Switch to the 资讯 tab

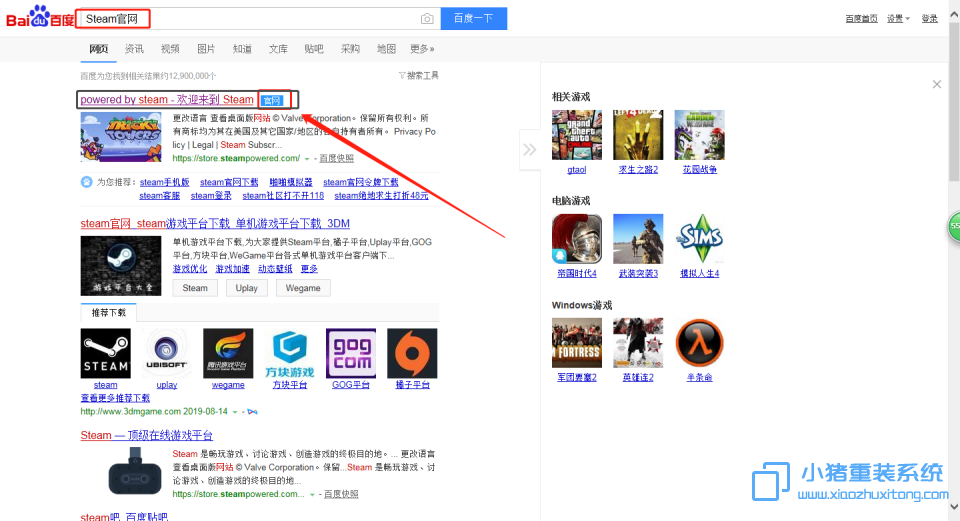point(134,49)
